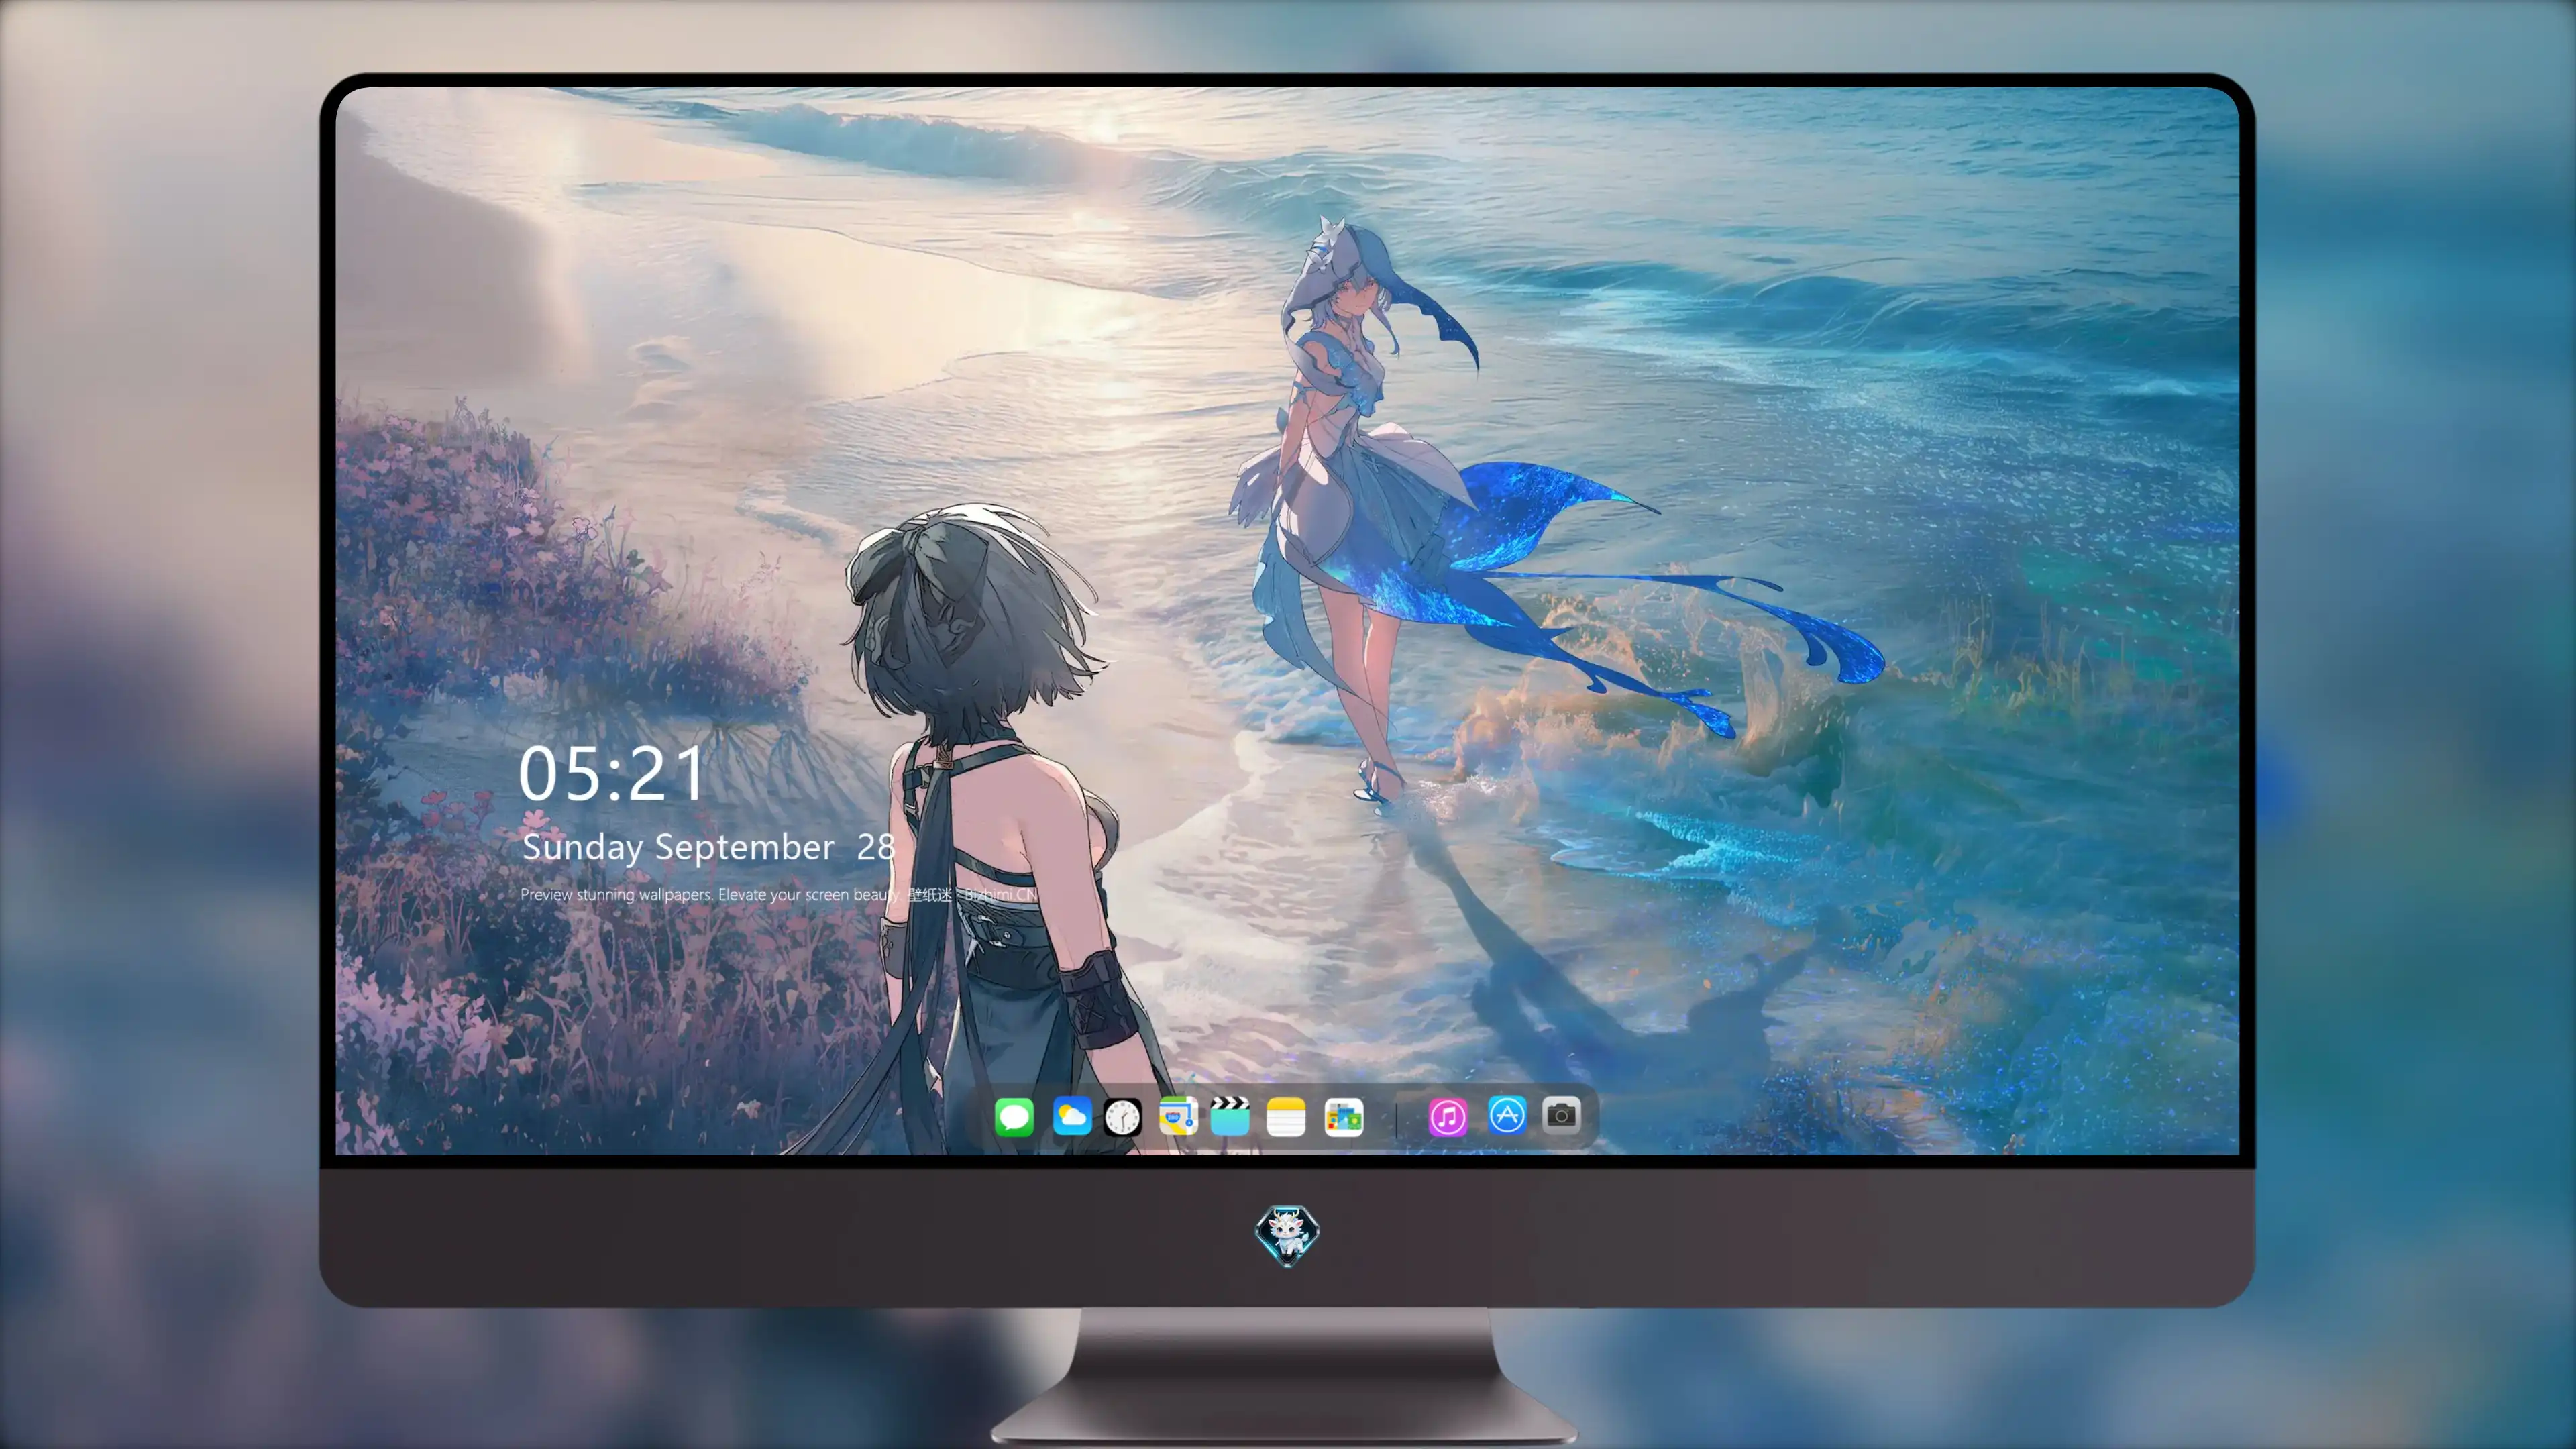Click the dragon mascot logo on monitor chin
2576x1449 pixels.
[1287, 1235]
